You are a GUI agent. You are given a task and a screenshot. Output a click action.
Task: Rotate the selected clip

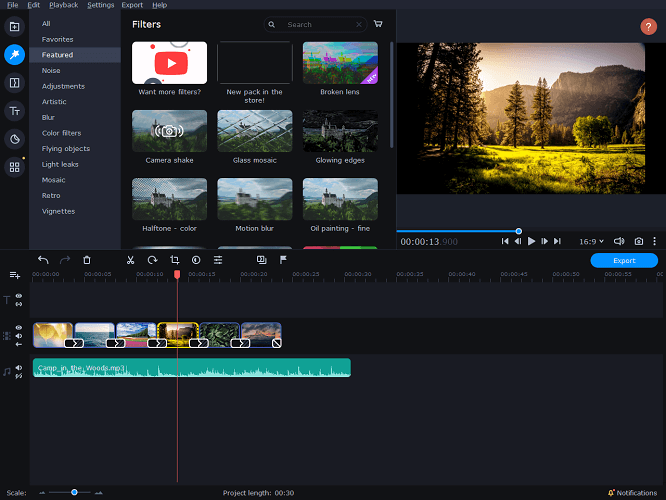click(152, 260)
